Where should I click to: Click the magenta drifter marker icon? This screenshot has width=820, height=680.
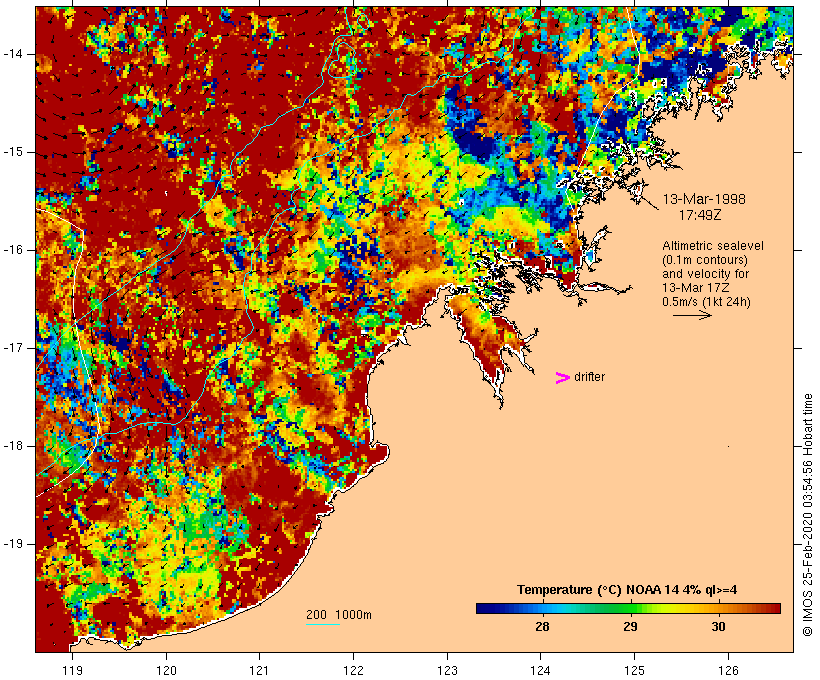pyautogui.click(x=562, y=378)
